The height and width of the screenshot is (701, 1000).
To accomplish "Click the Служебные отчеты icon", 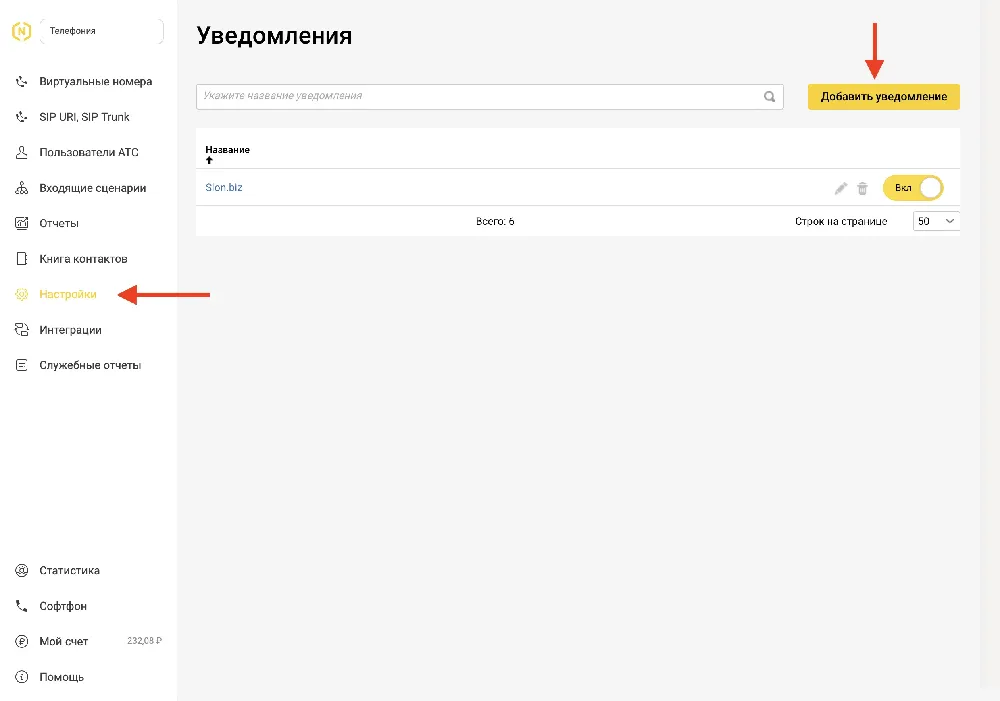I will 22,365.
